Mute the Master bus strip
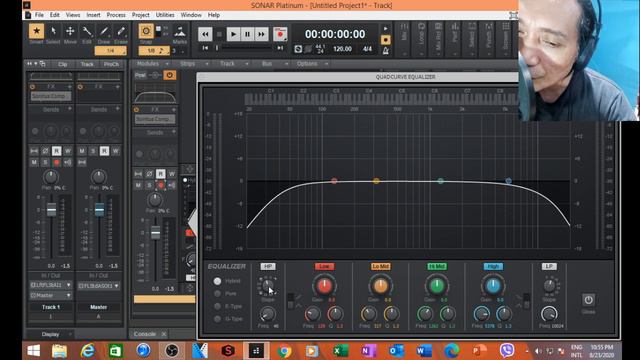640x360 pixels. [x=82, y=151]
